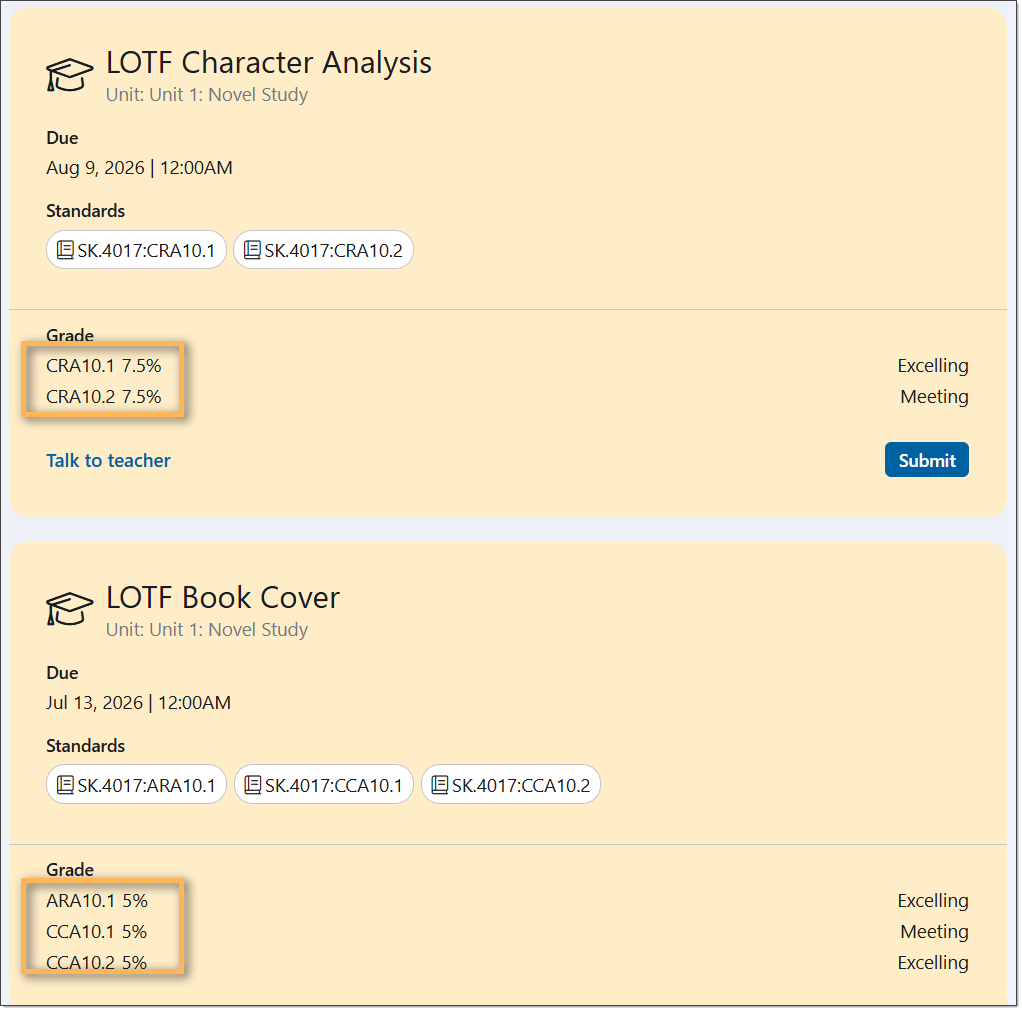Click graduation cap icon beside LOTF Book Cover
Screen dimensions: 1022x1011
(x=69, y=609)
